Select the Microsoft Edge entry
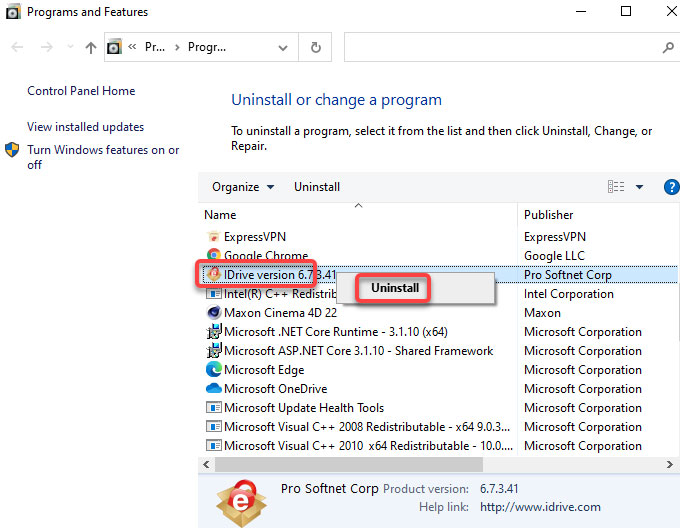This screenshot has width=680, height=528. (264, 370)
